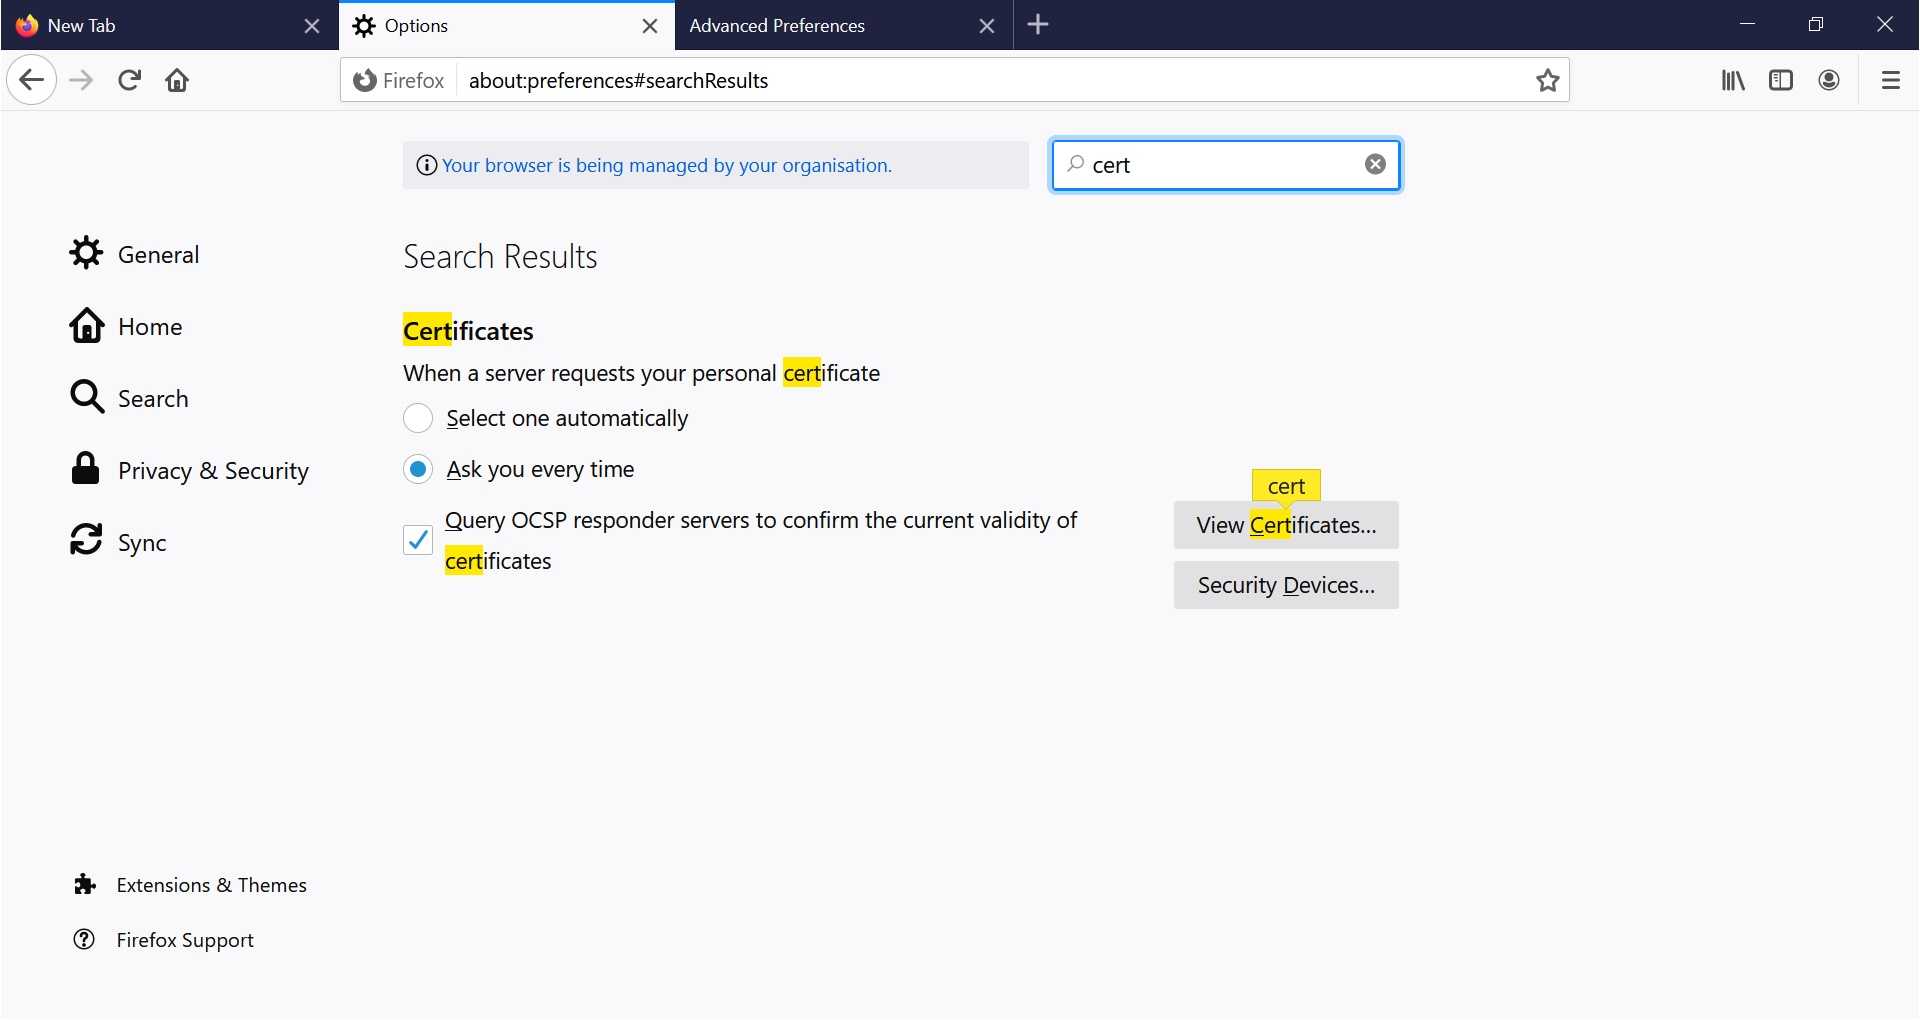This screenshot has width=1920, height=1020.
Task: Focus the address bar URL field
Action: coord(990,80)
